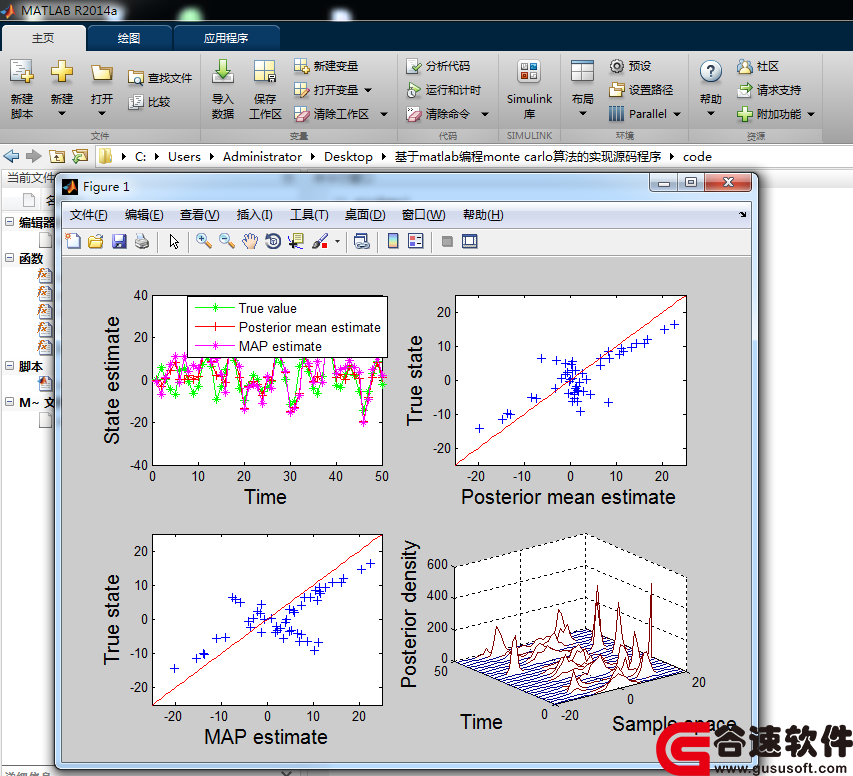The image size is (853, 776).
Task: Open the 帮助(H) menu in Figure 1
Action: pyautogui.click(x=483, y=215)
